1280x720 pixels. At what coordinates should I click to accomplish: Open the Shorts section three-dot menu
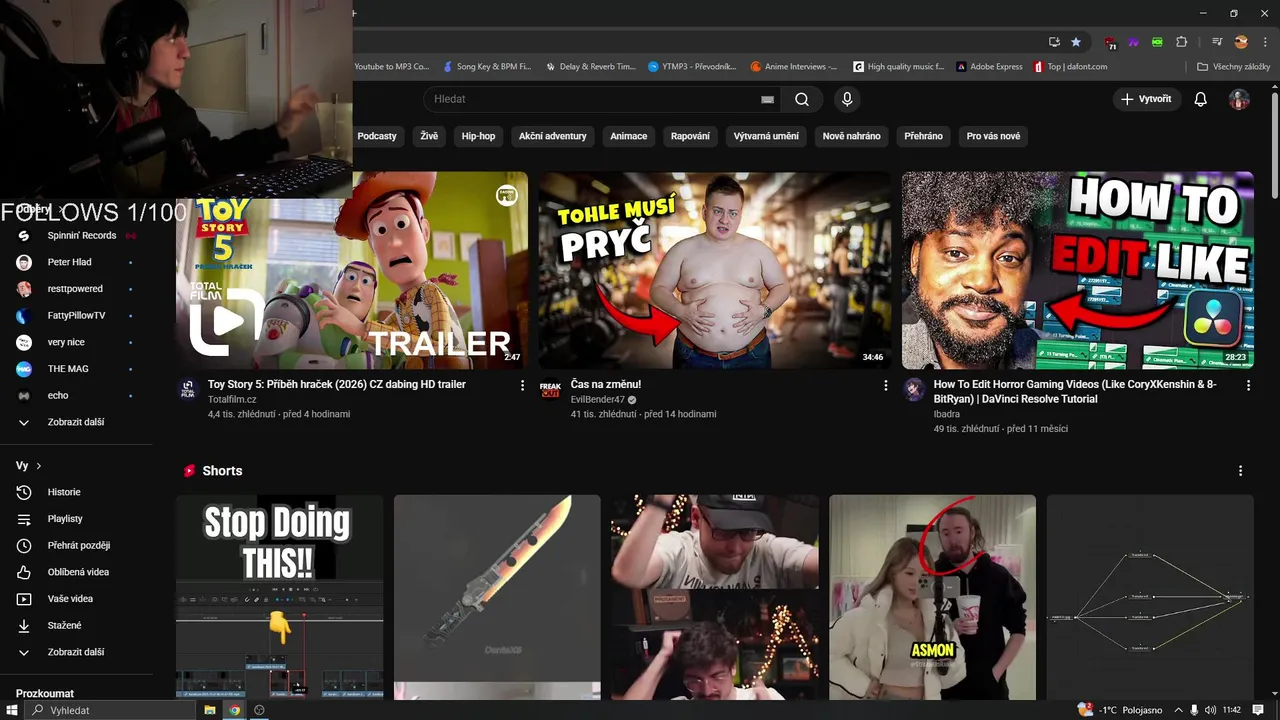1241,471
